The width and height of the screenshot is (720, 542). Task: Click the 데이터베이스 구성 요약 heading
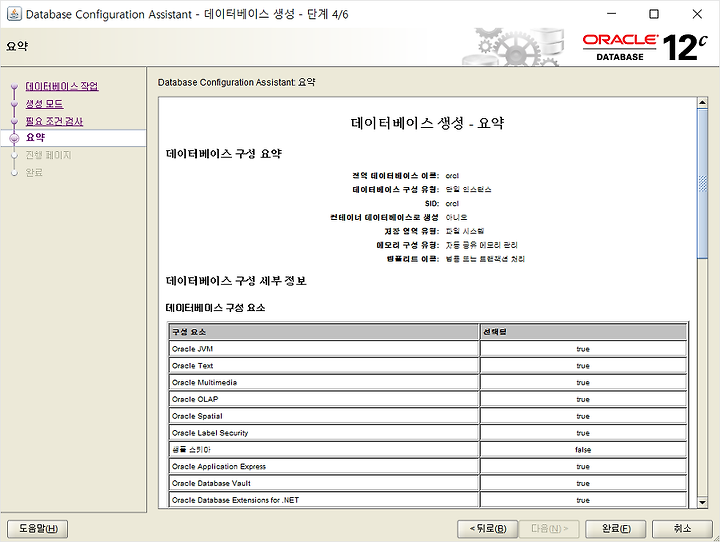[x=224, y=154]
